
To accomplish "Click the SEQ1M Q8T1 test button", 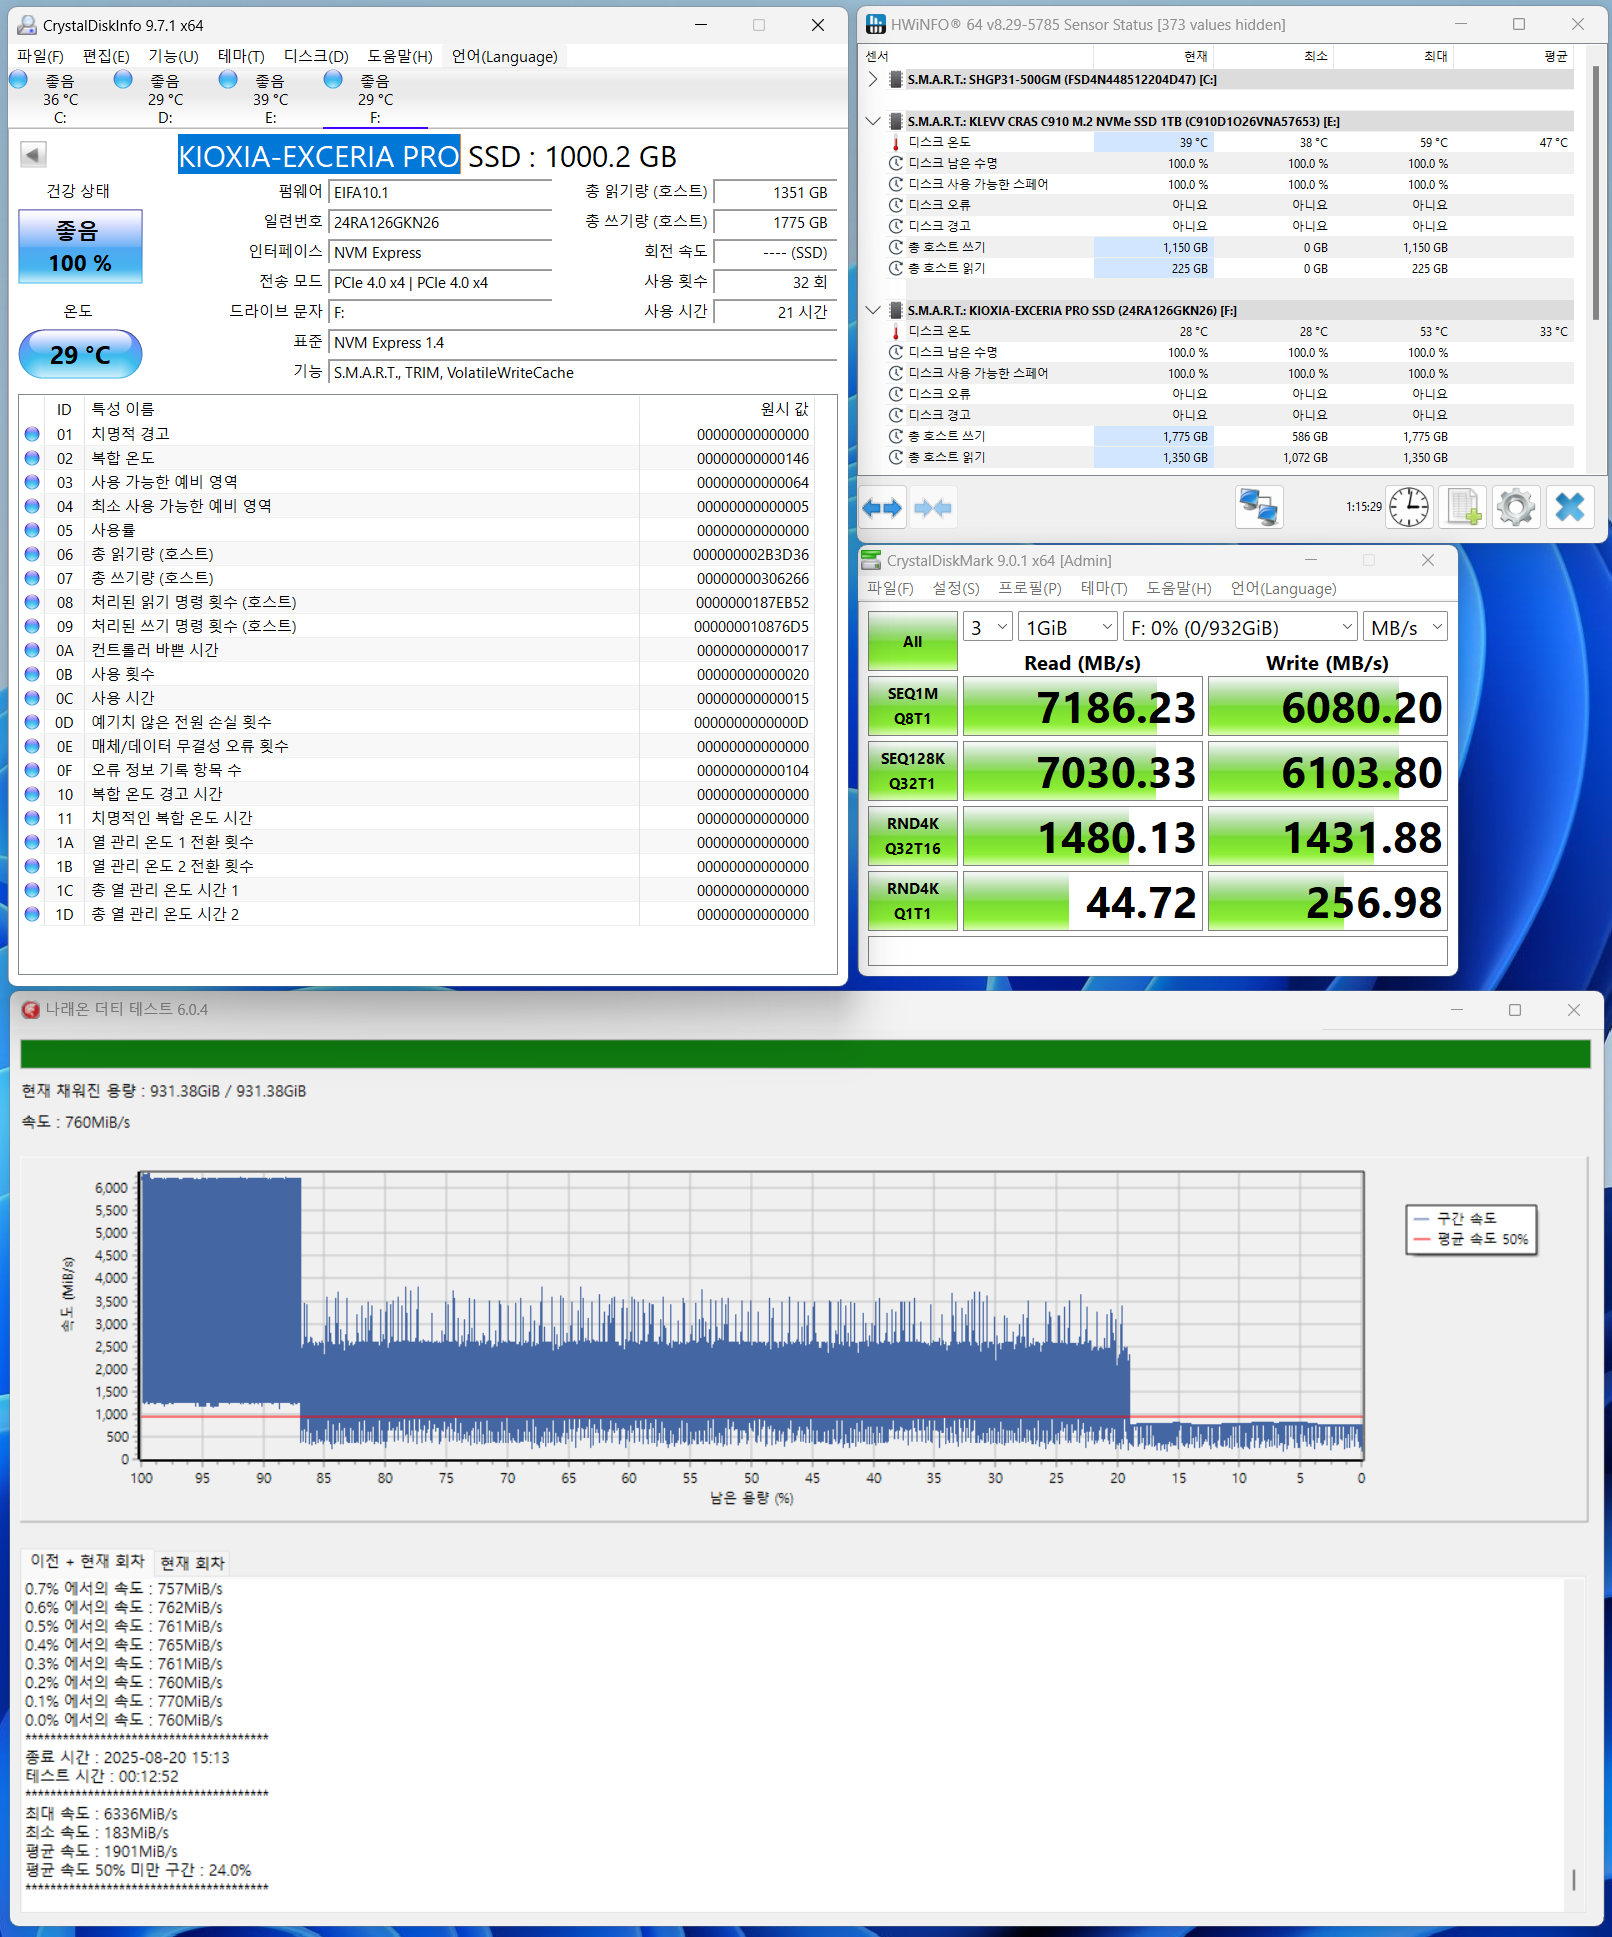I will [912, 706].
